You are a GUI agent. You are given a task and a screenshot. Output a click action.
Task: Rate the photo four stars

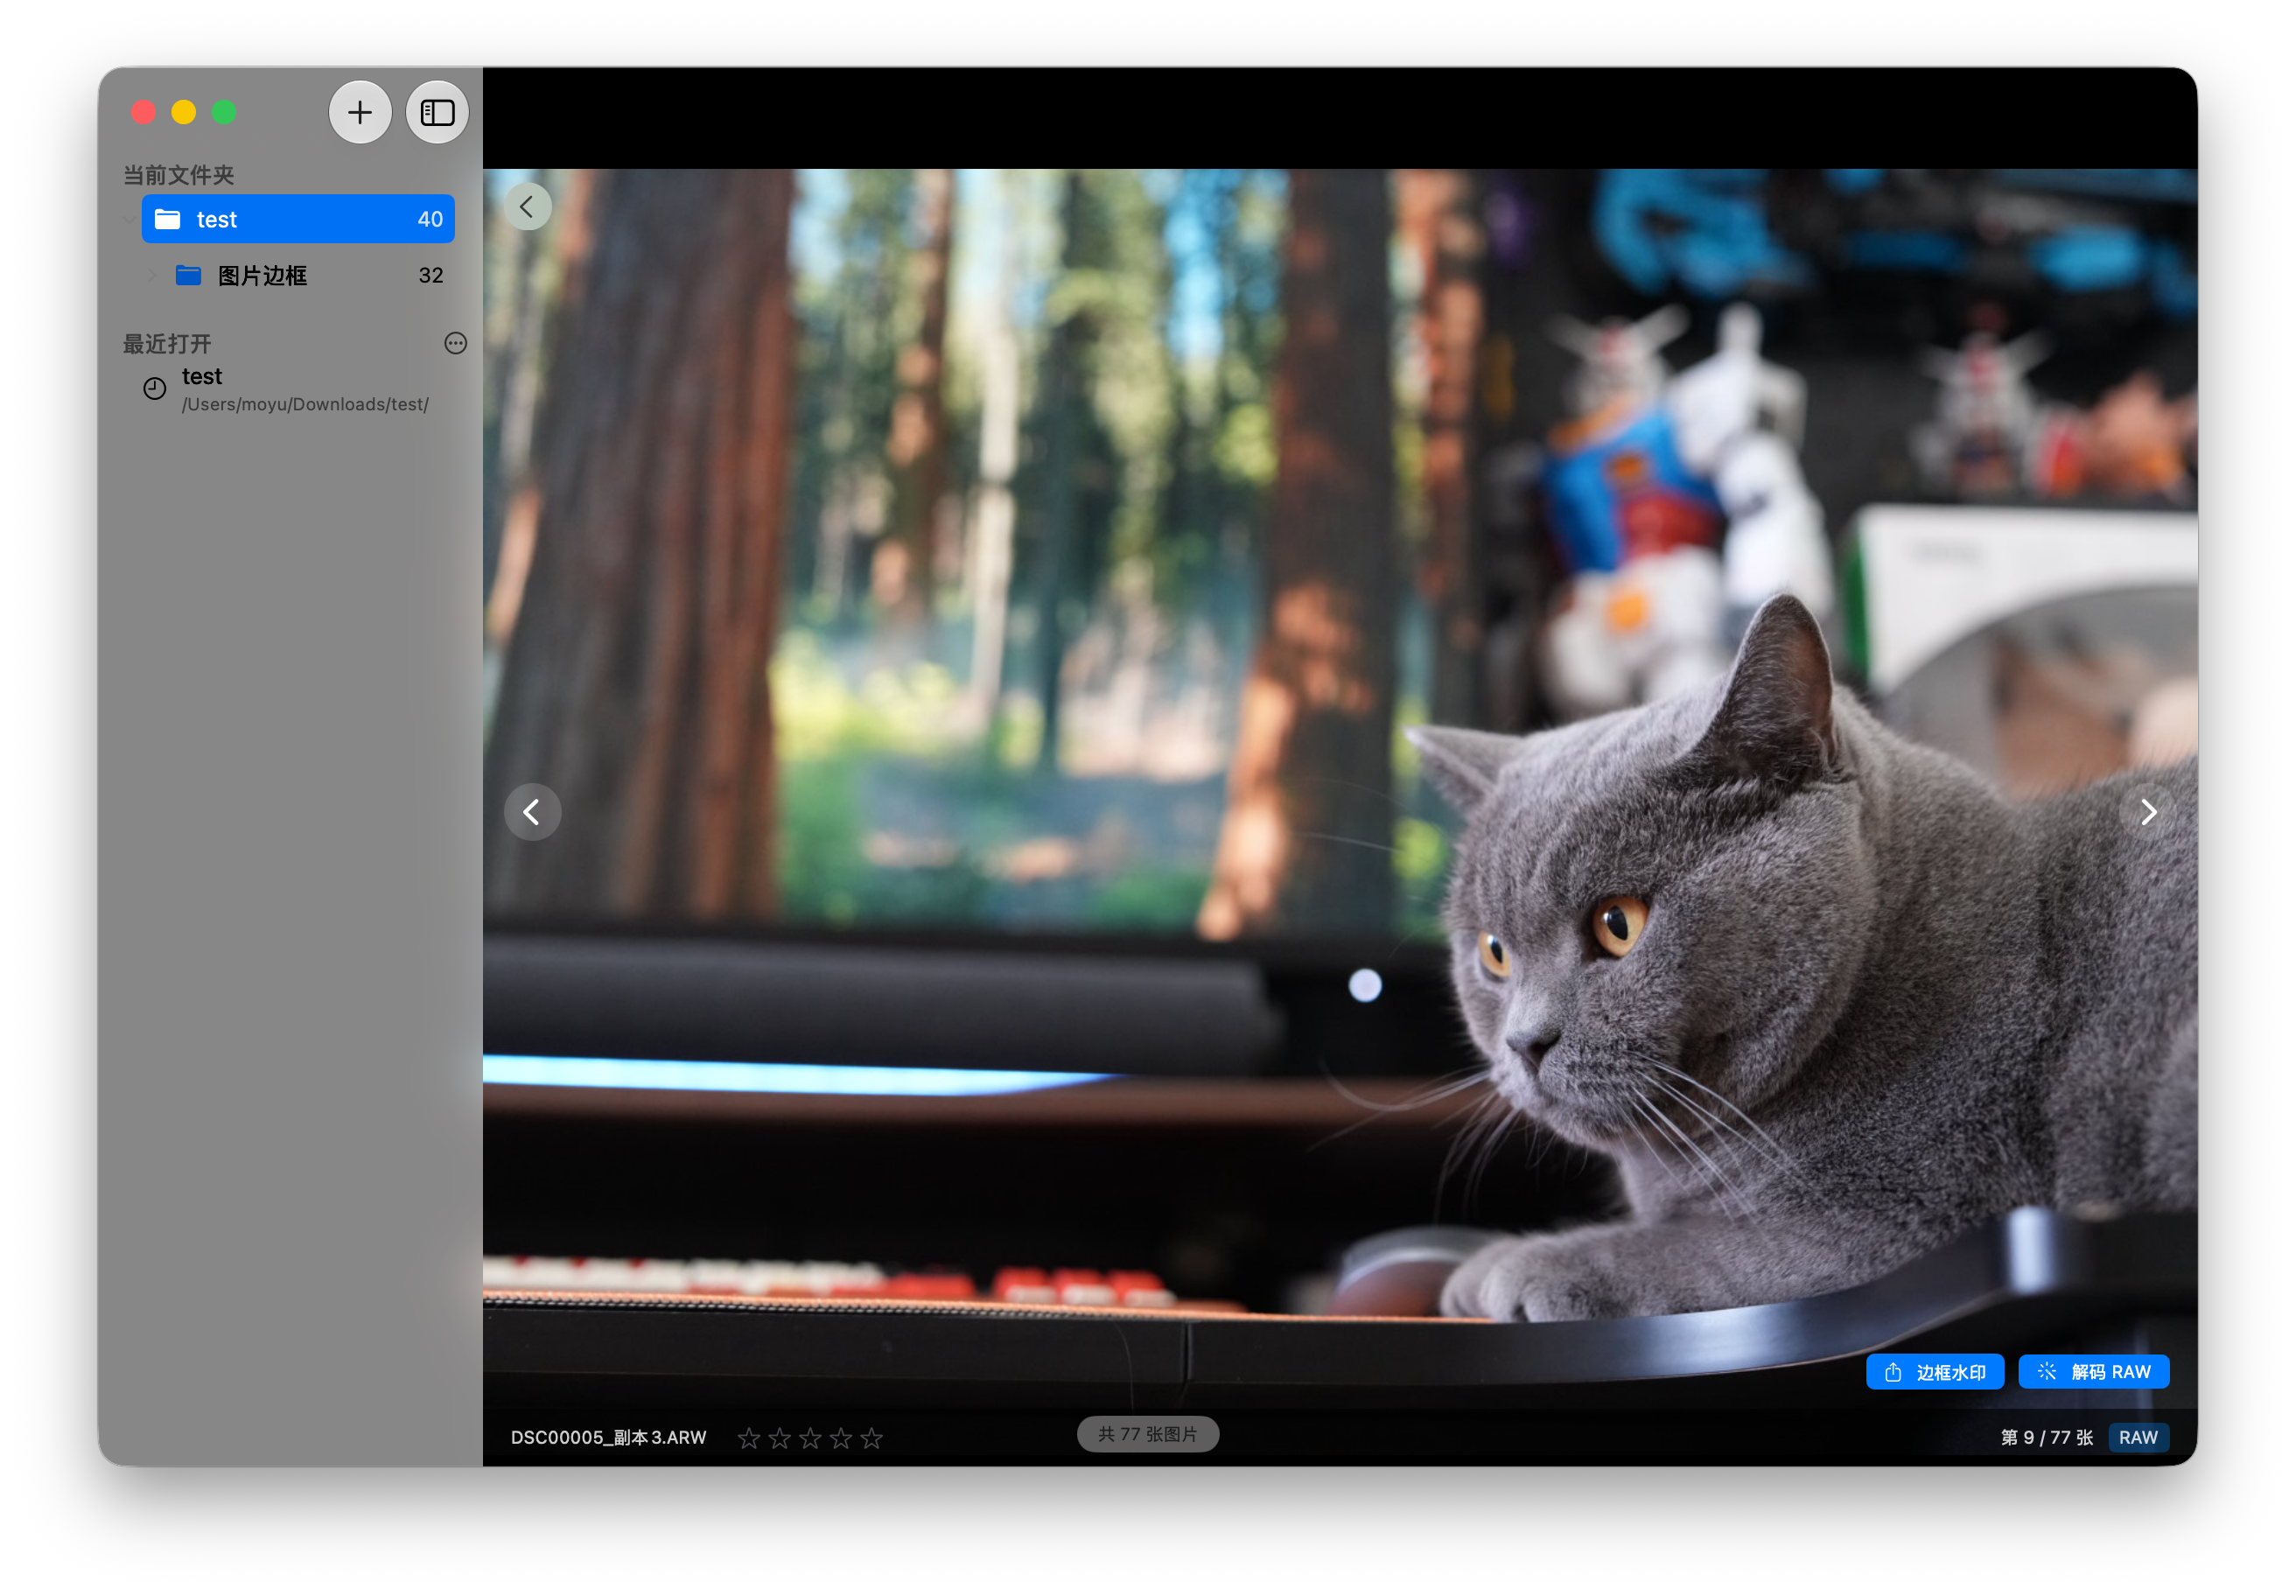(841, 1438)
